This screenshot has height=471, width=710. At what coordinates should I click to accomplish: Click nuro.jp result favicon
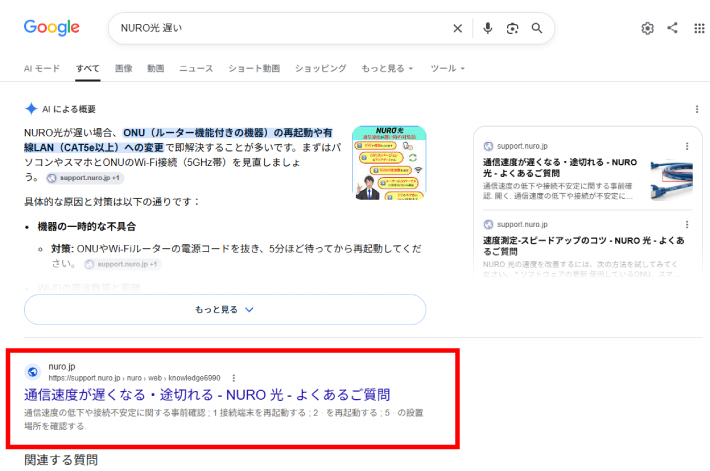(33, 372)
